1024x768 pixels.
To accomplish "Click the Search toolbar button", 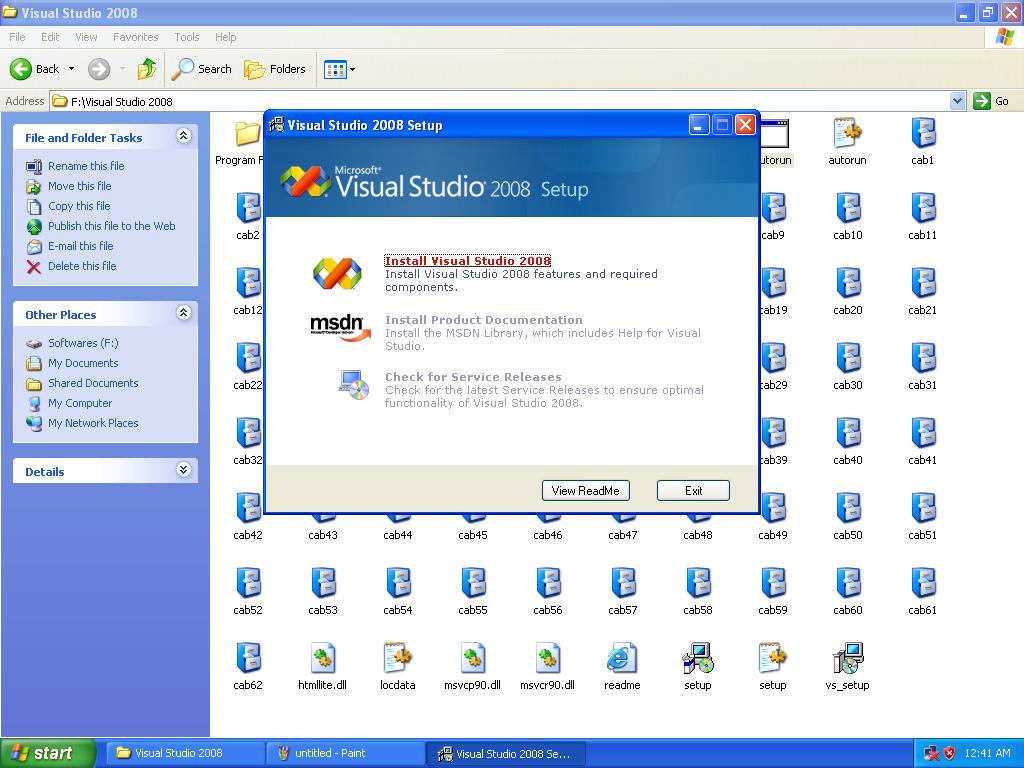I will pos(201,69).
